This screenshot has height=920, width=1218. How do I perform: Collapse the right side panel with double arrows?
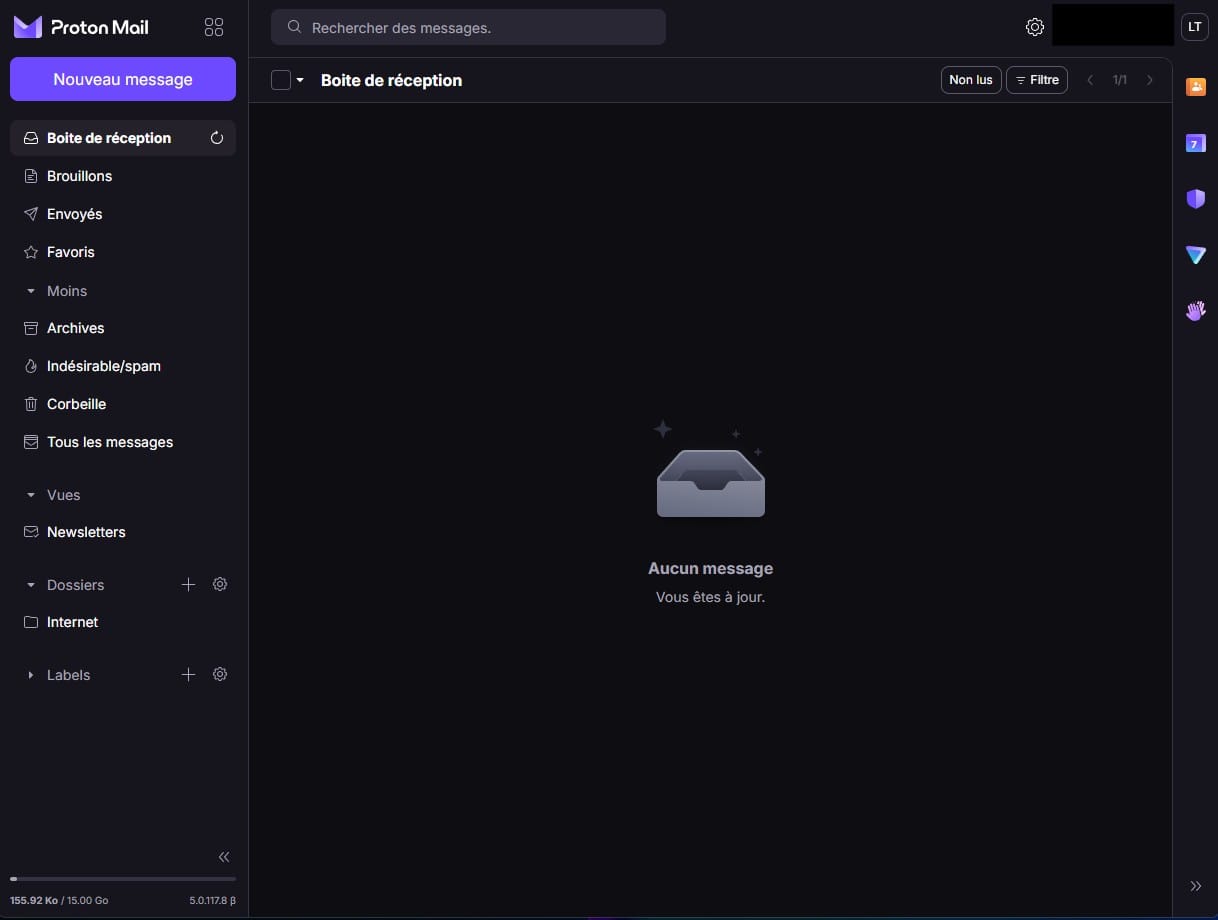(x=1196, y=886)
